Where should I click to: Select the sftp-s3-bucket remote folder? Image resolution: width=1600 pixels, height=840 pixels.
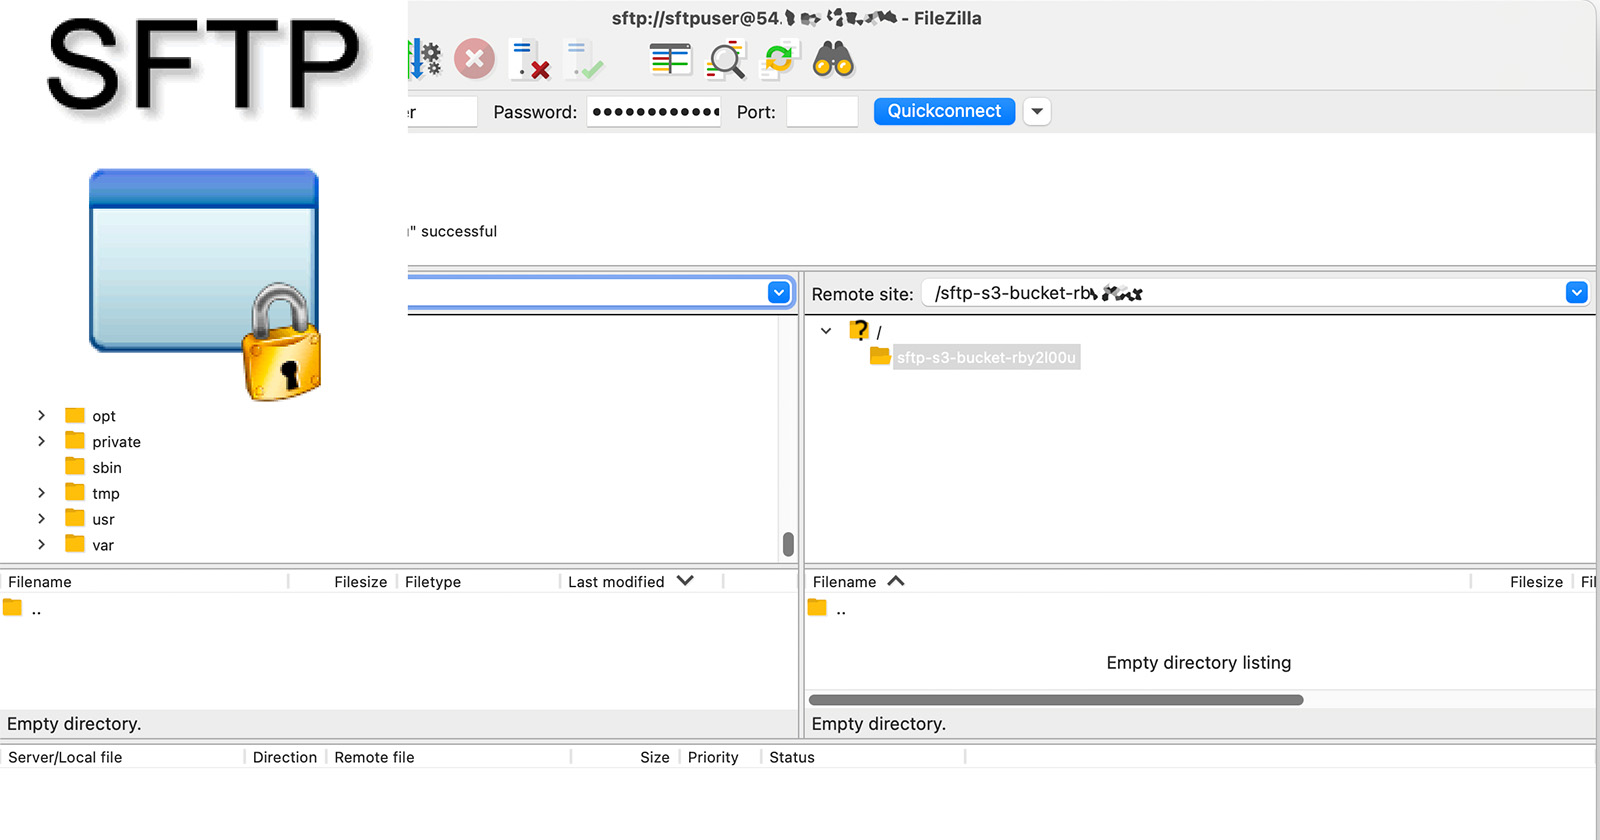[985, 357]
